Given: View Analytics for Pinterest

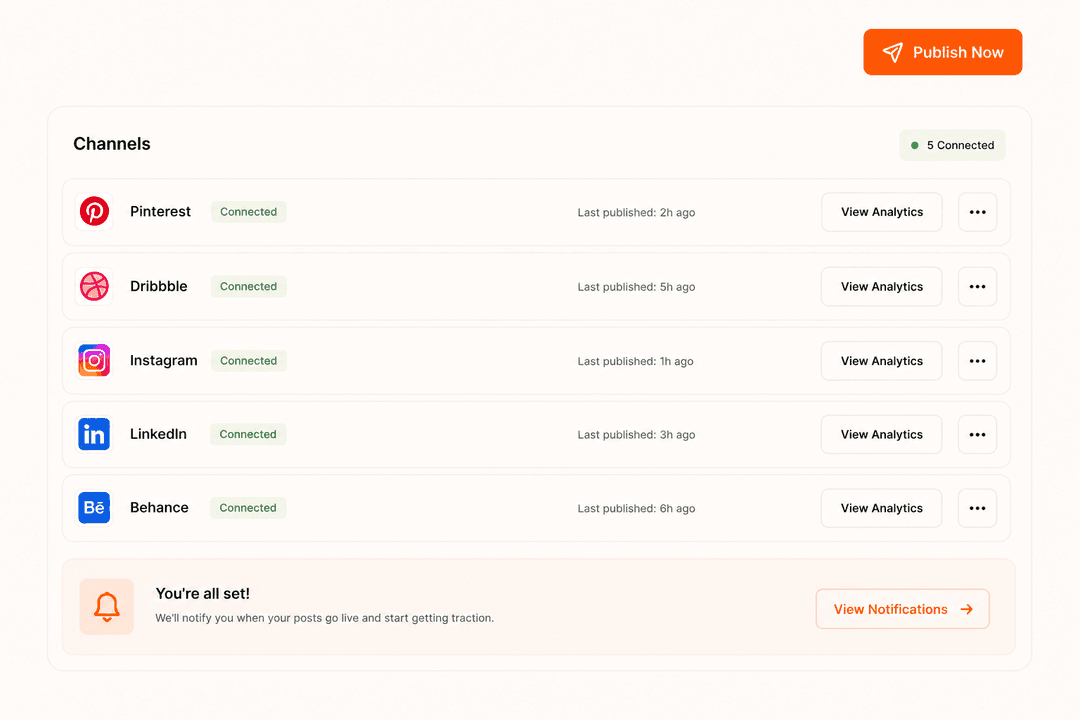Looking at the screenshot, I should [x=882, y=212].
